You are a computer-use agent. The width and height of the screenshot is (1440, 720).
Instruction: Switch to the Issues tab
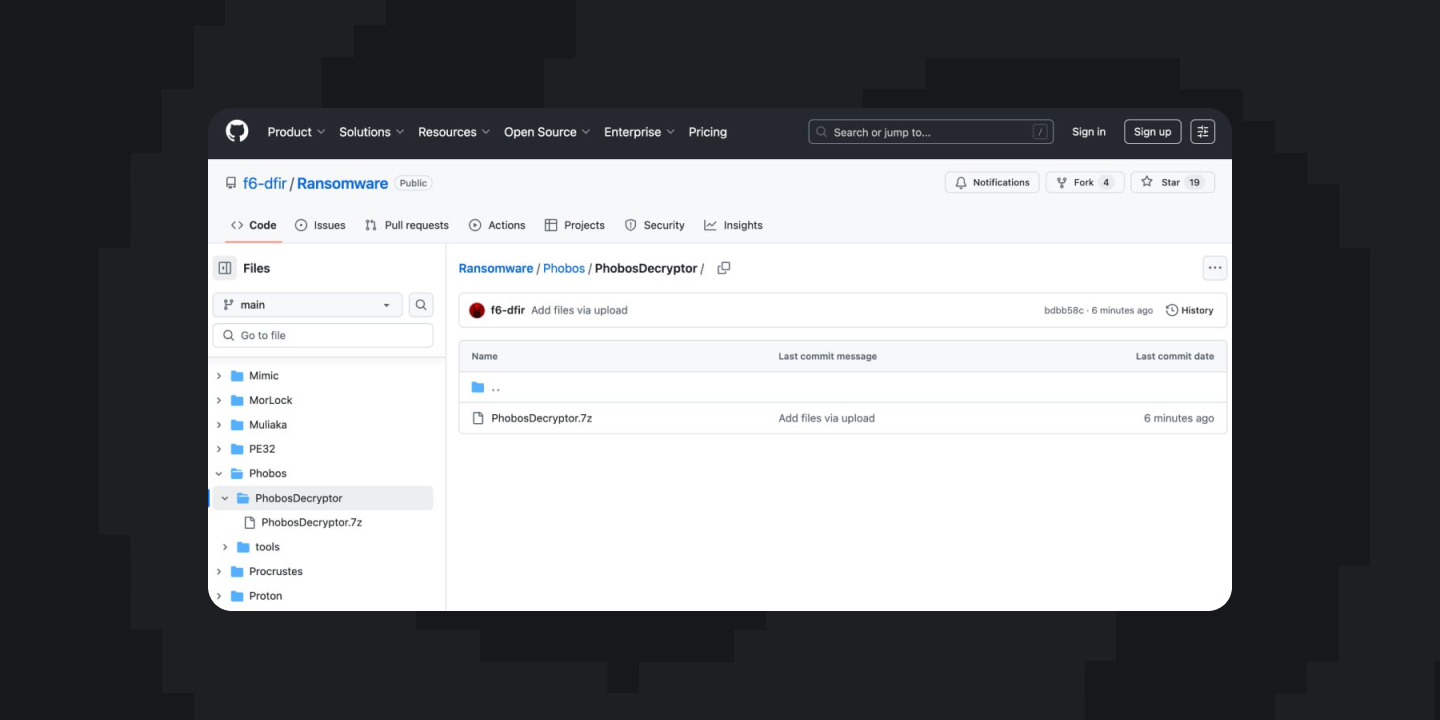pyautogui.click(x=320, y=225)
